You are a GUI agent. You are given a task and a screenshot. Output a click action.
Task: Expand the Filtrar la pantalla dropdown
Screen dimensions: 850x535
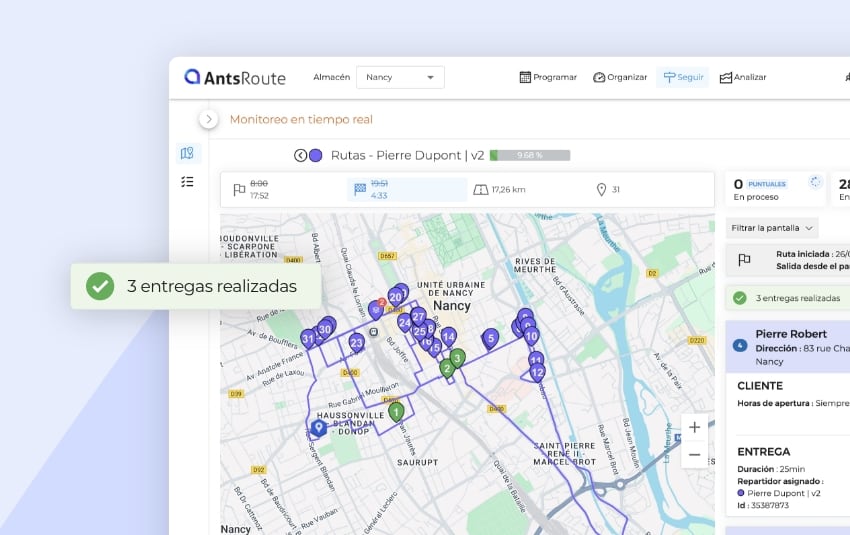[772, 228]
